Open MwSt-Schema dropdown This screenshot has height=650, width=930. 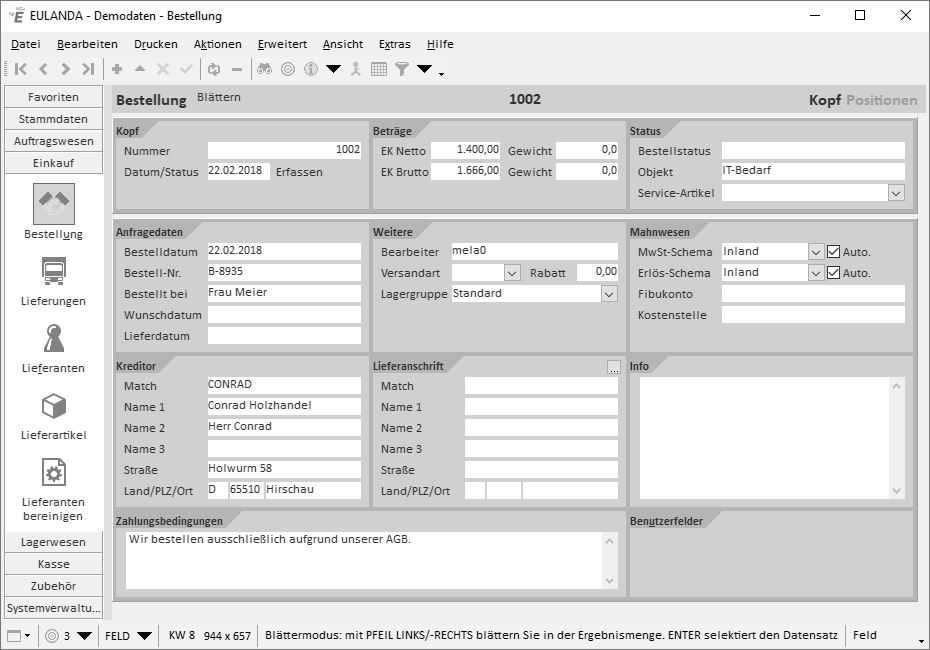click(816, 251)
